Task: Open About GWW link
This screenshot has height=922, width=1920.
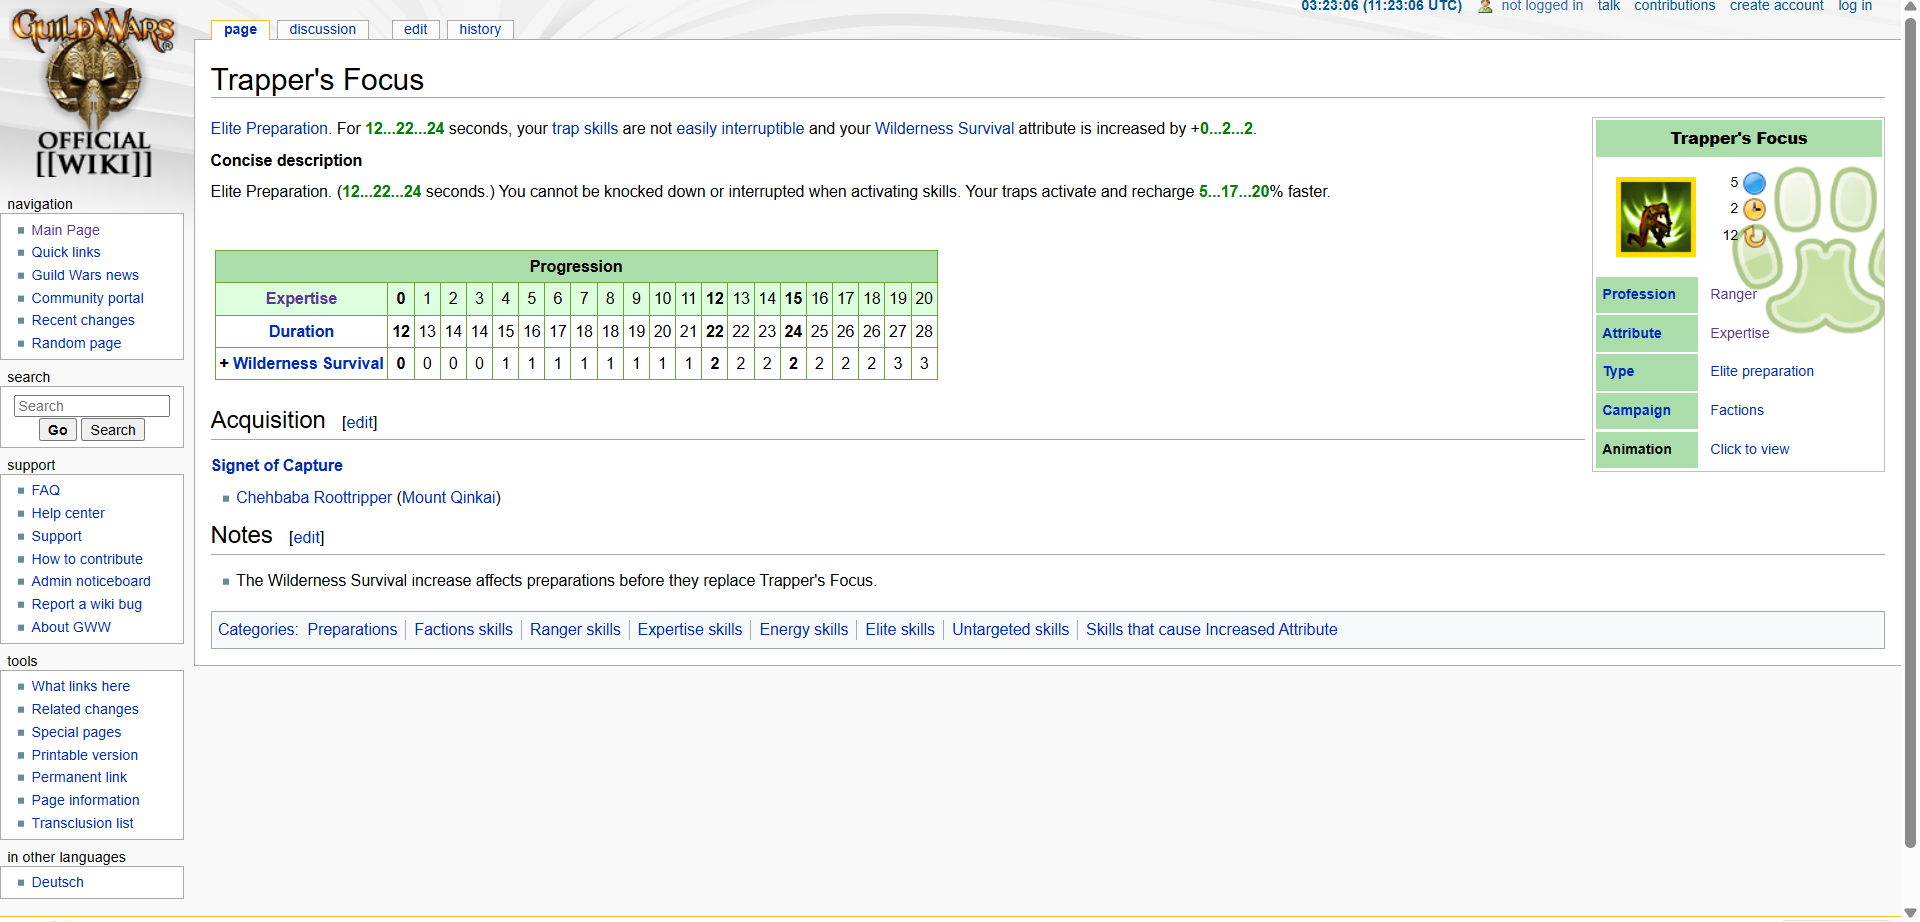Action: (71, 627)
